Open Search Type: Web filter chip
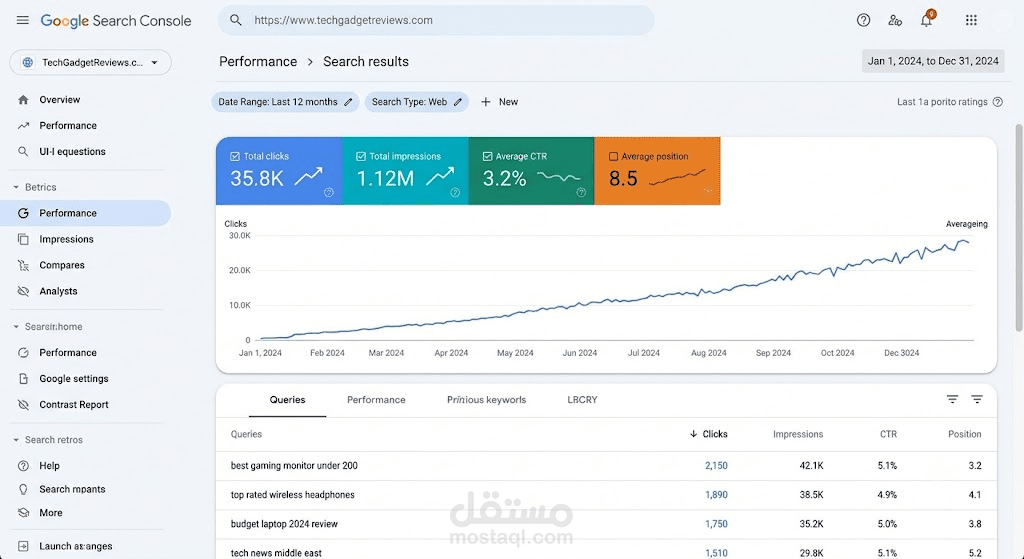The height and width of the screenshot is (559, 1024). point(417,102)
